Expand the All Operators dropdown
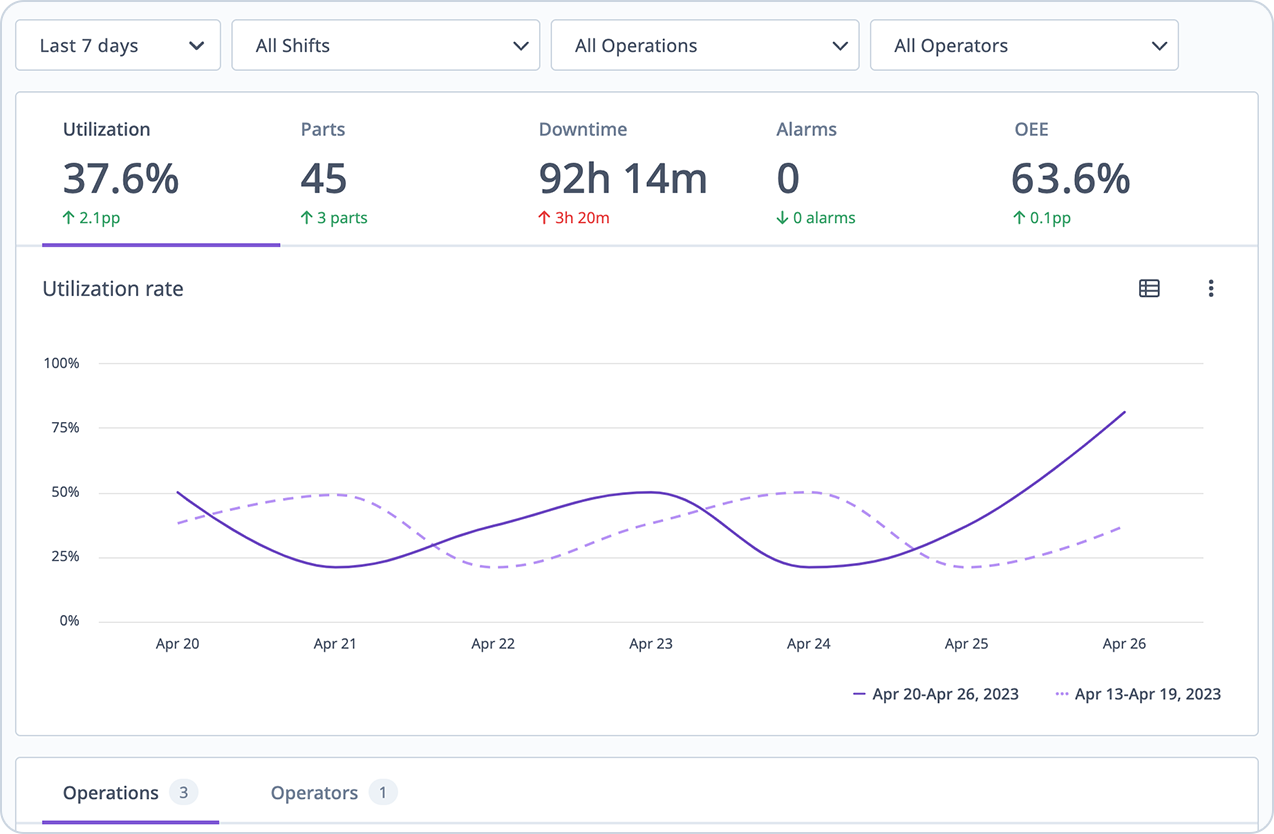 click(x=1024, y=46)
